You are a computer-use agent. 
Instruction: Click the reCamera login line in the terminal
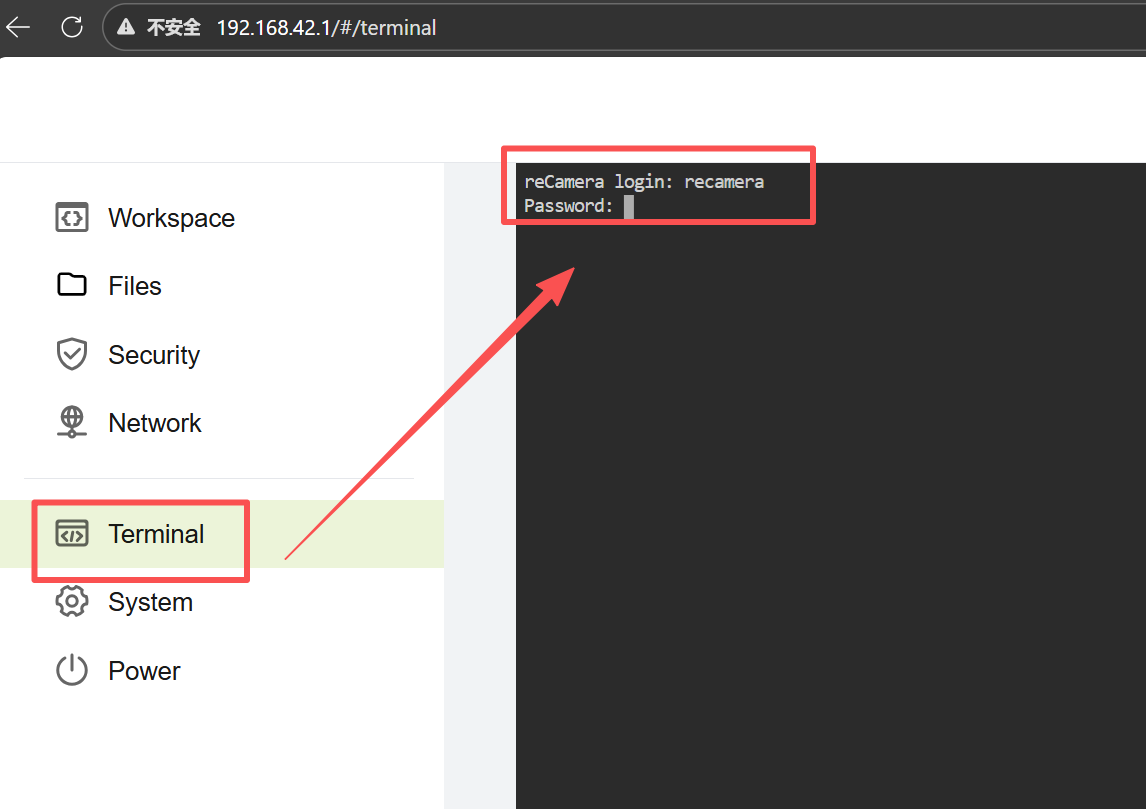[643, 182]
